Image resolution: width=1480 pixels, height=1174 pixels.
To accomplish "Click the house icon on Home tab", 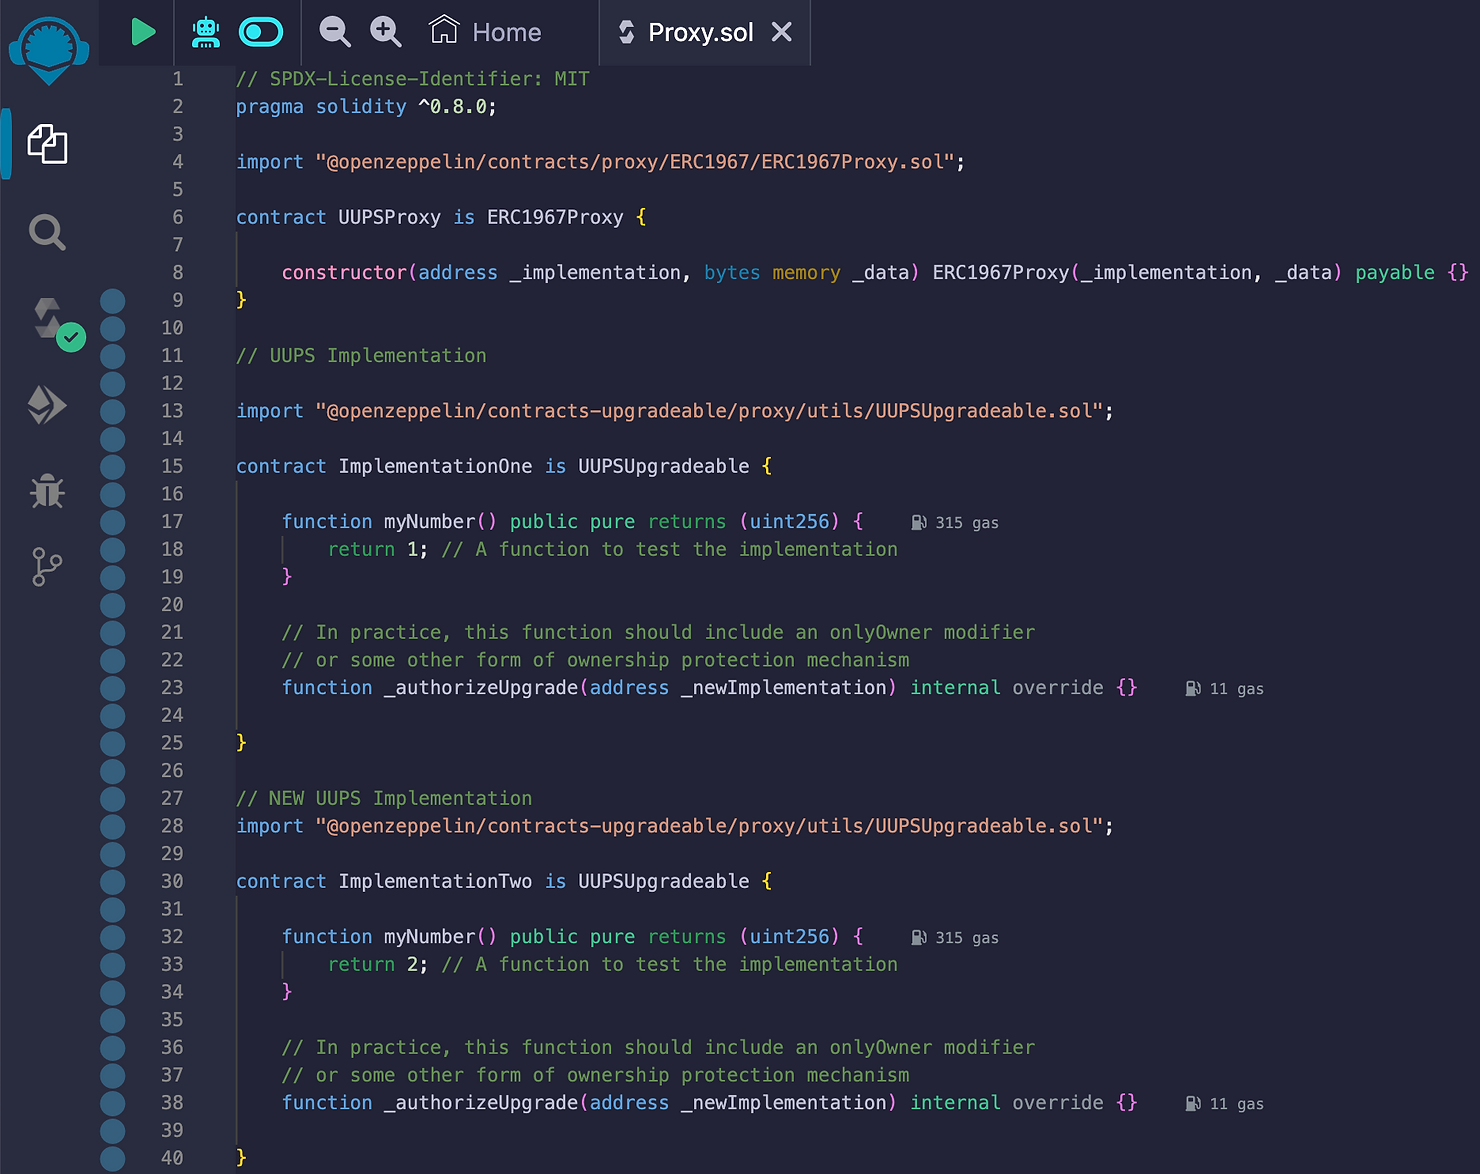I will (x=444, y=30).
